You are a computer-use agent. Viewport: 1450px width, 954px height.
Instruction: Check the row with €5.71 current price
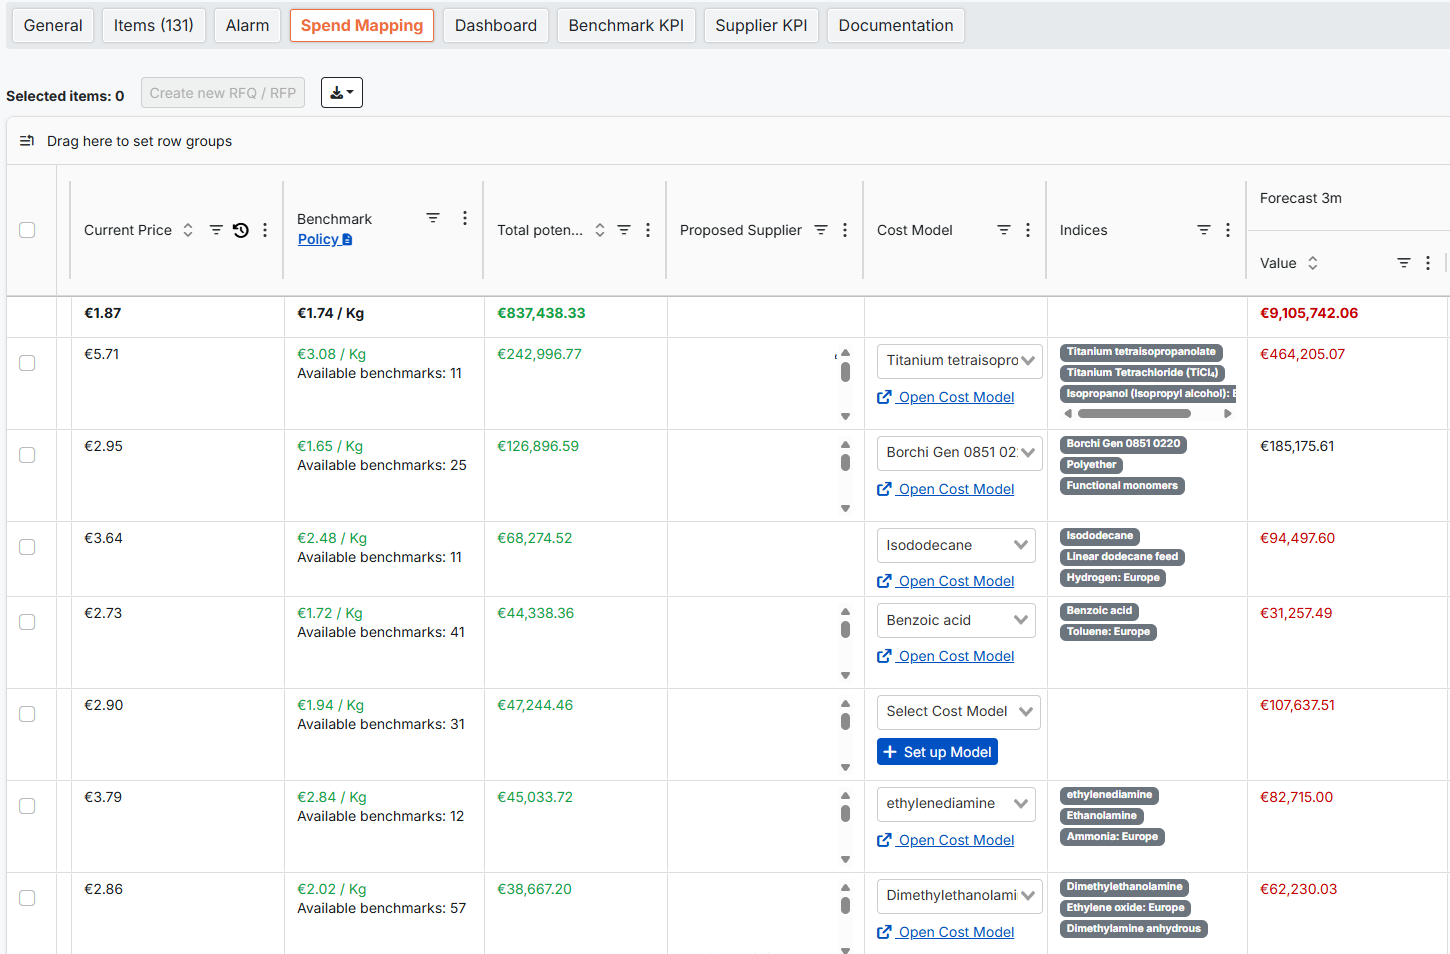[x=27, y=363]
